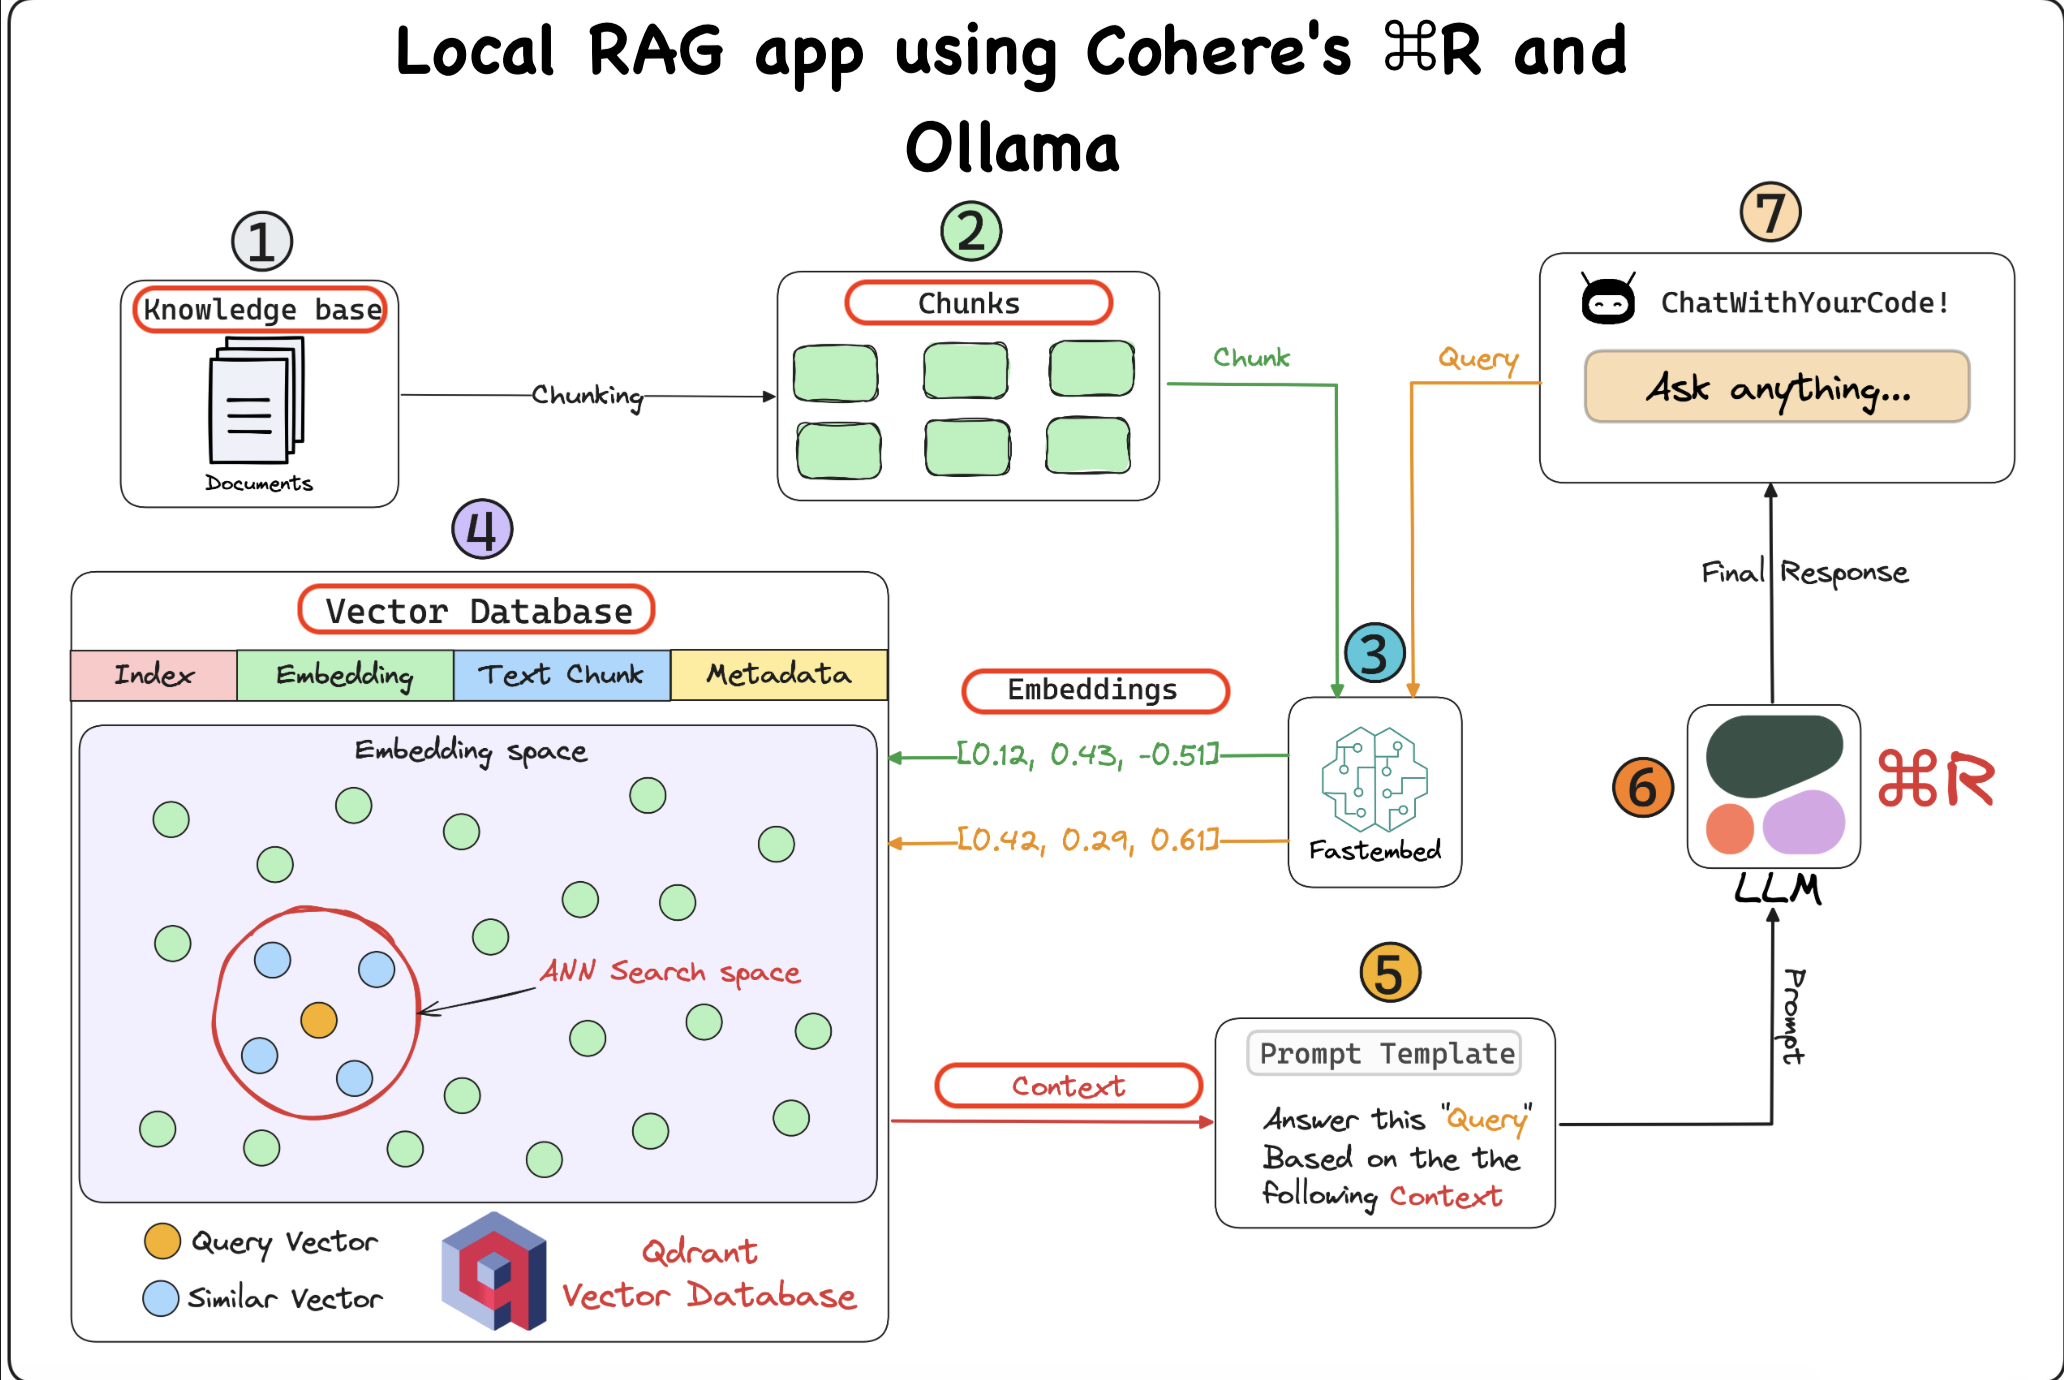
Task: Click the 'ANN Search space' annotation
Action: coord(670,972)
